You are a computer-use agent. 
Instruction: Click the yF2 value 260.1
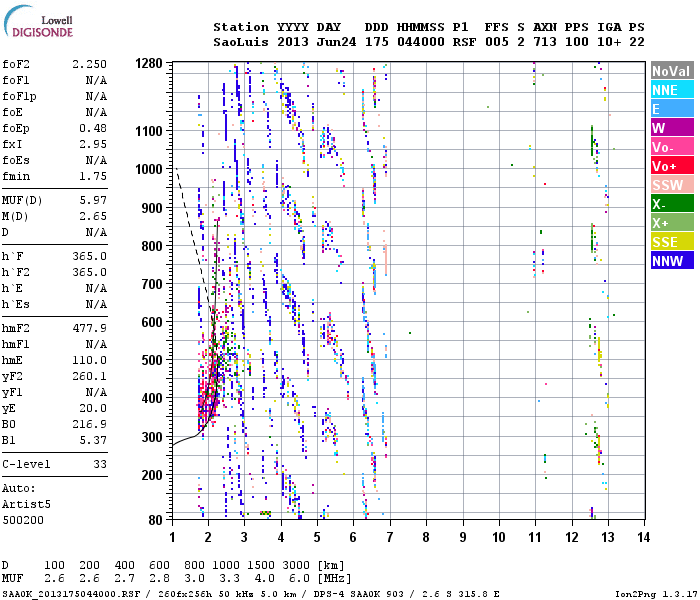pos(89,376)
